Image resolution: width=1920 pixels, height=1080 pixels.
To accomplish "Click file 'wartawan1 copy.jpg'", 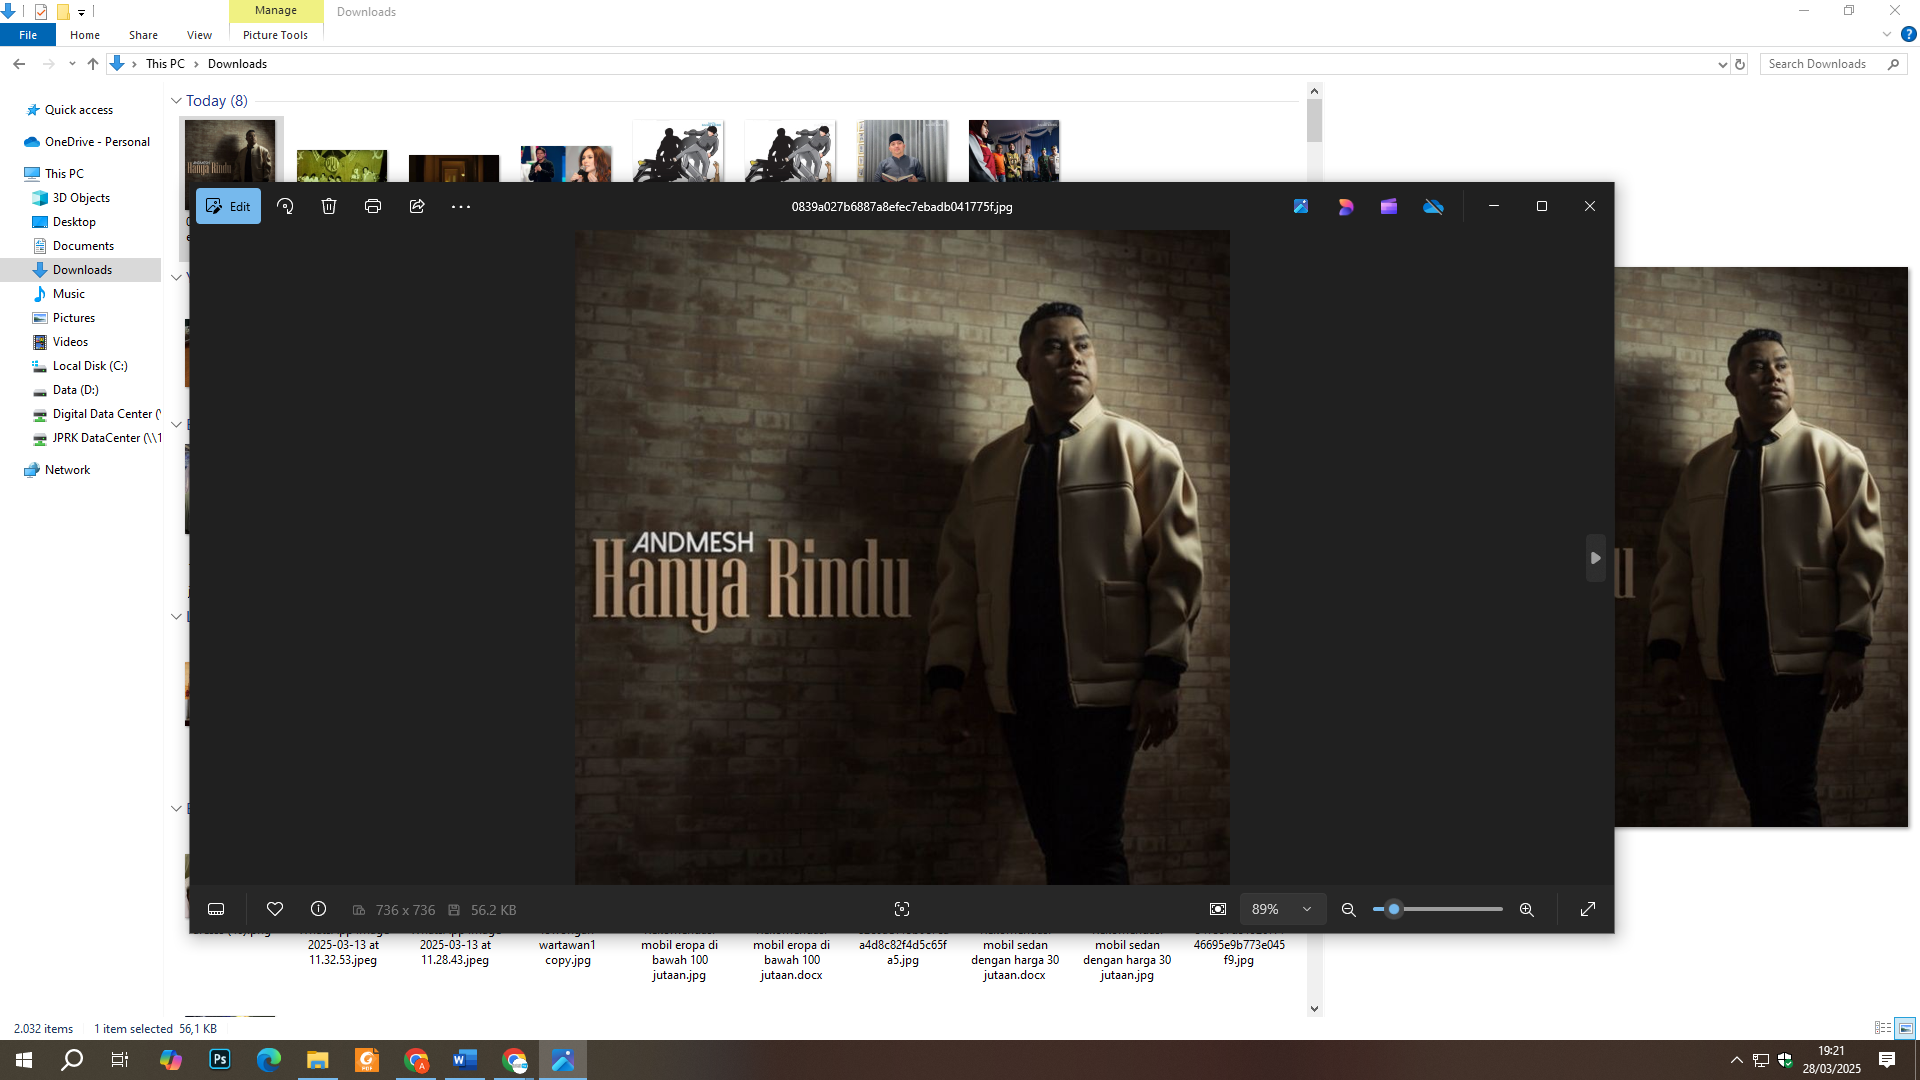I will (x=567, y=952).
